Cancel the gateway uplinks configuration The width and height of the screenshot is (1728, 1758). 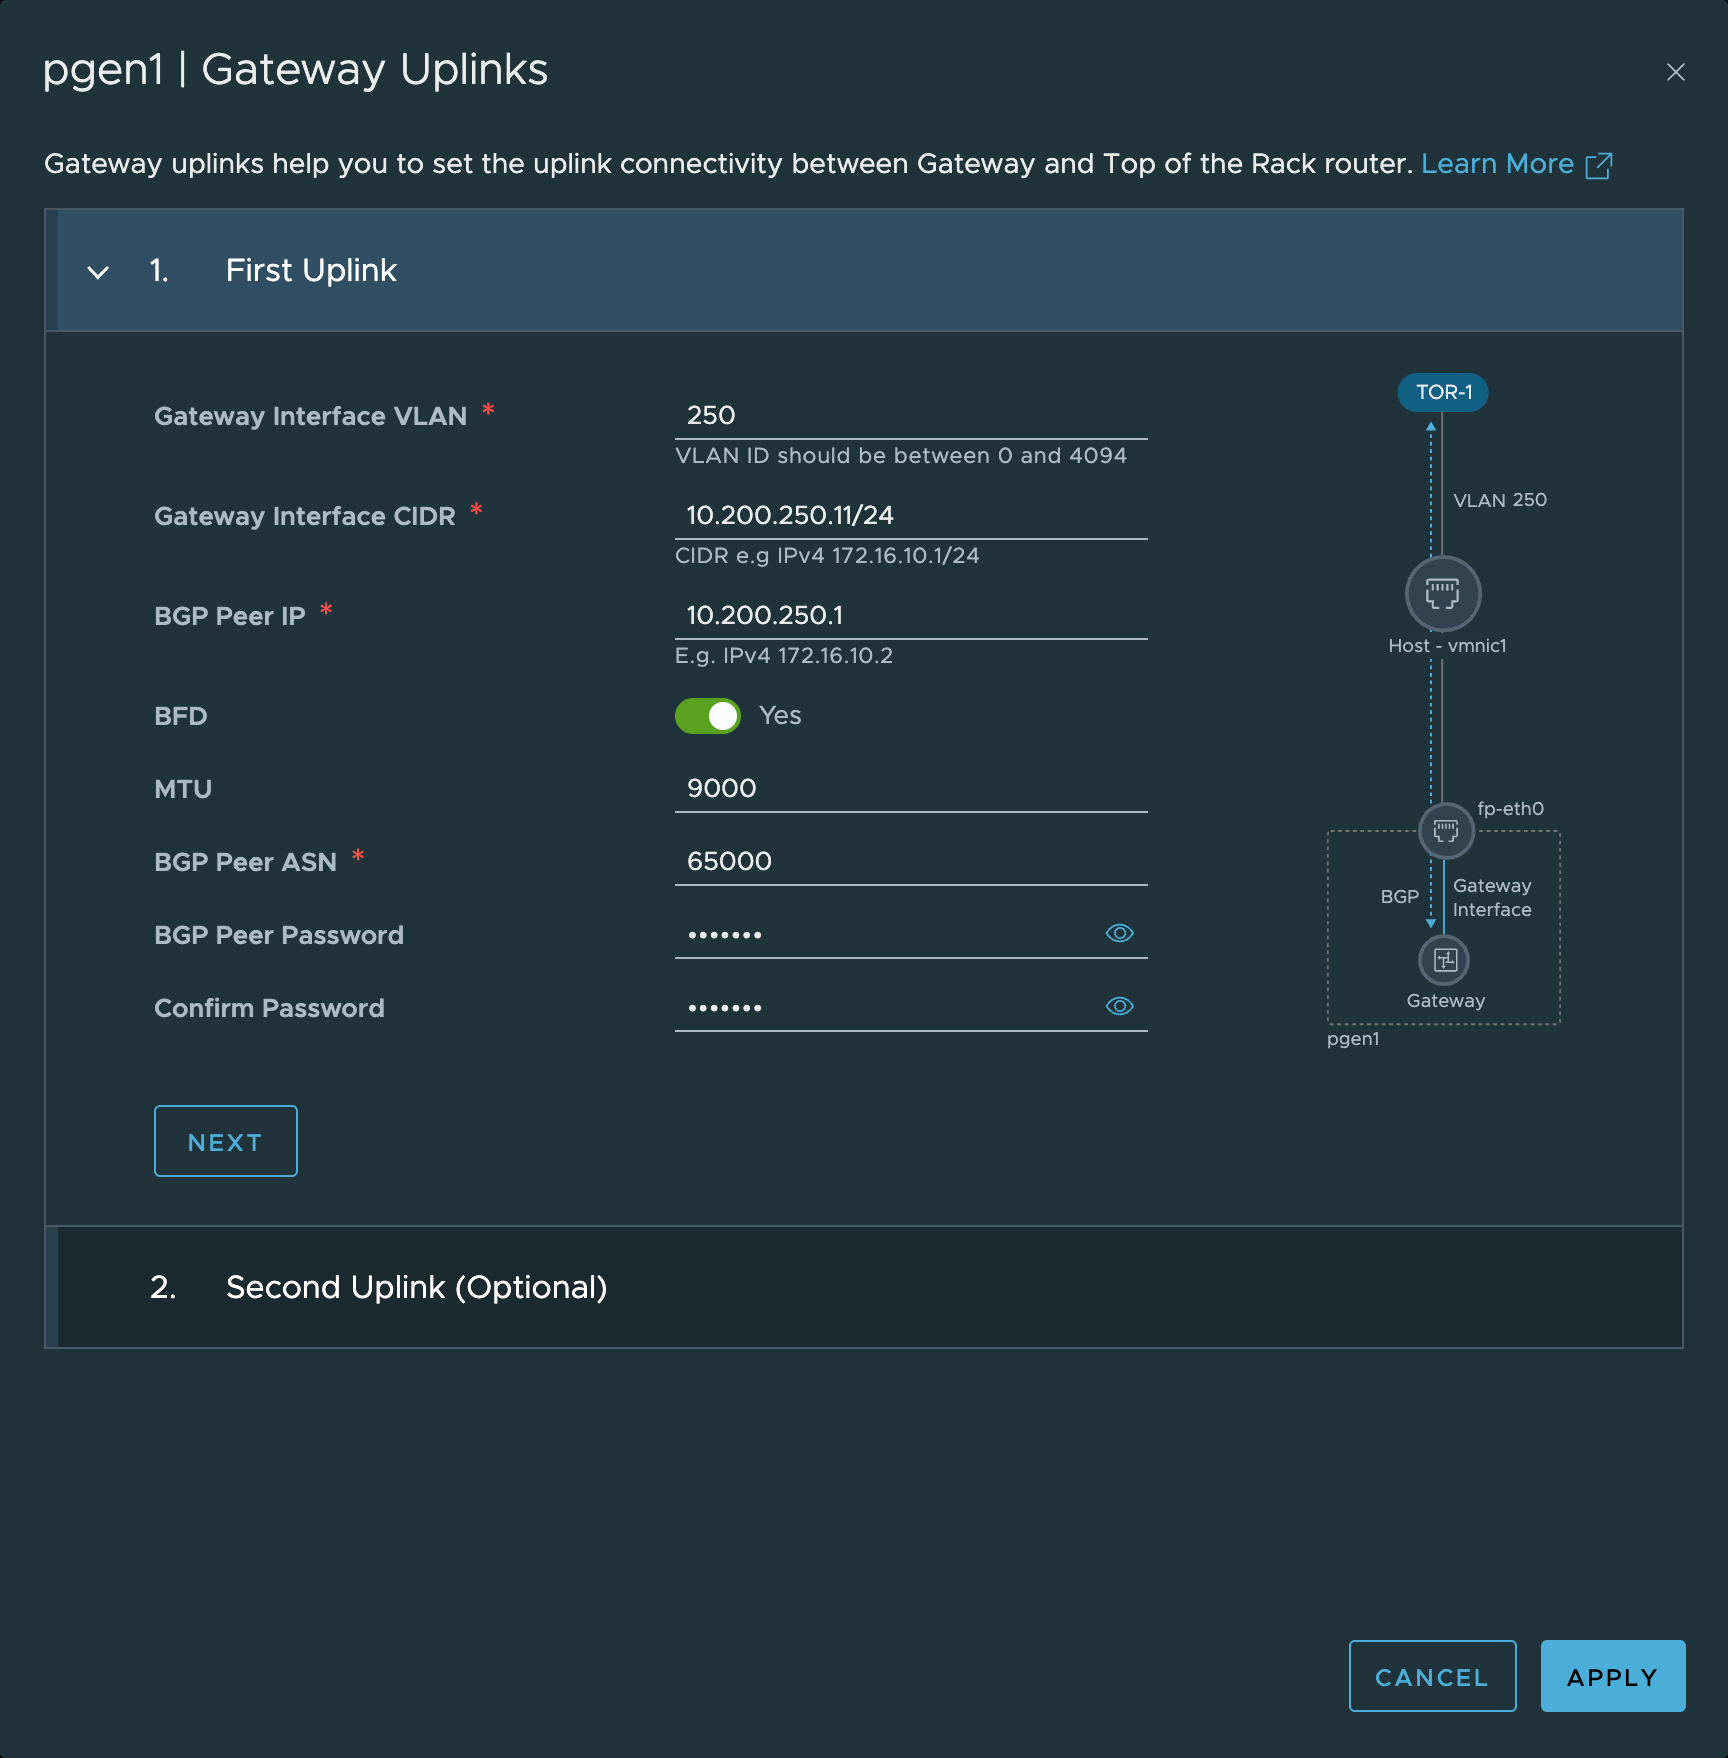pyautogui.click(x=1432, y=1676)
